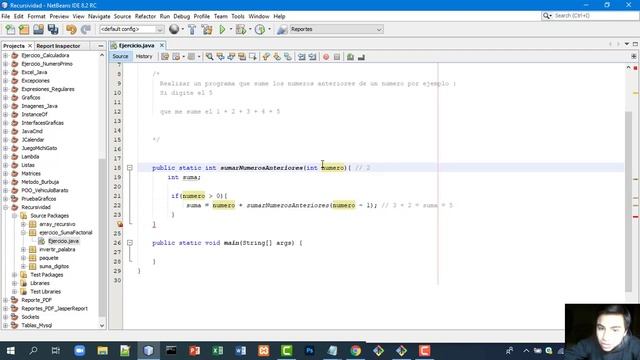Click the Find Selection magnifier icon in editor toolbar

tap(209, 57)
